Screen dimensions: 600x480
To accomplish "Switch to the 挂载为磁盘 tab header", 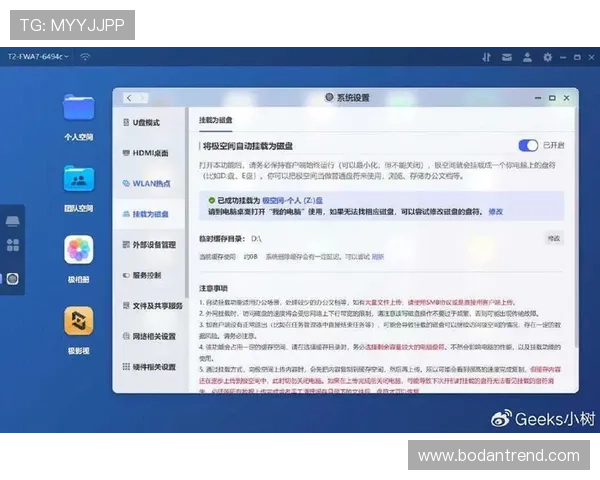I will [215, 120].
